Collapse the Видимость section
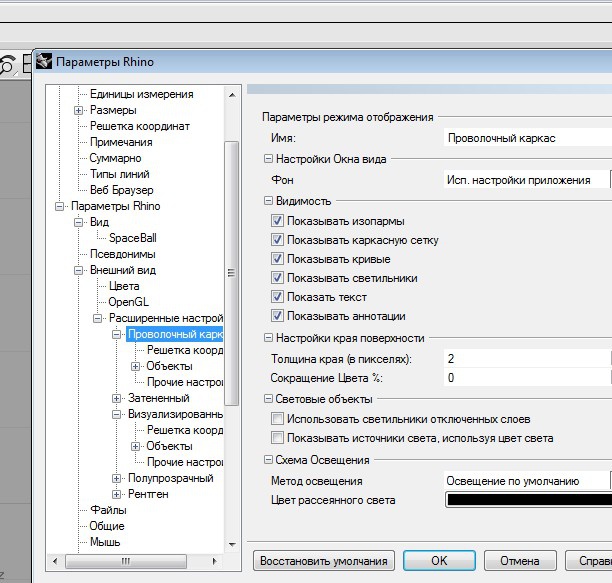Image resolution: width=612 pixels, height=583 pixels. tap(268, 201)
